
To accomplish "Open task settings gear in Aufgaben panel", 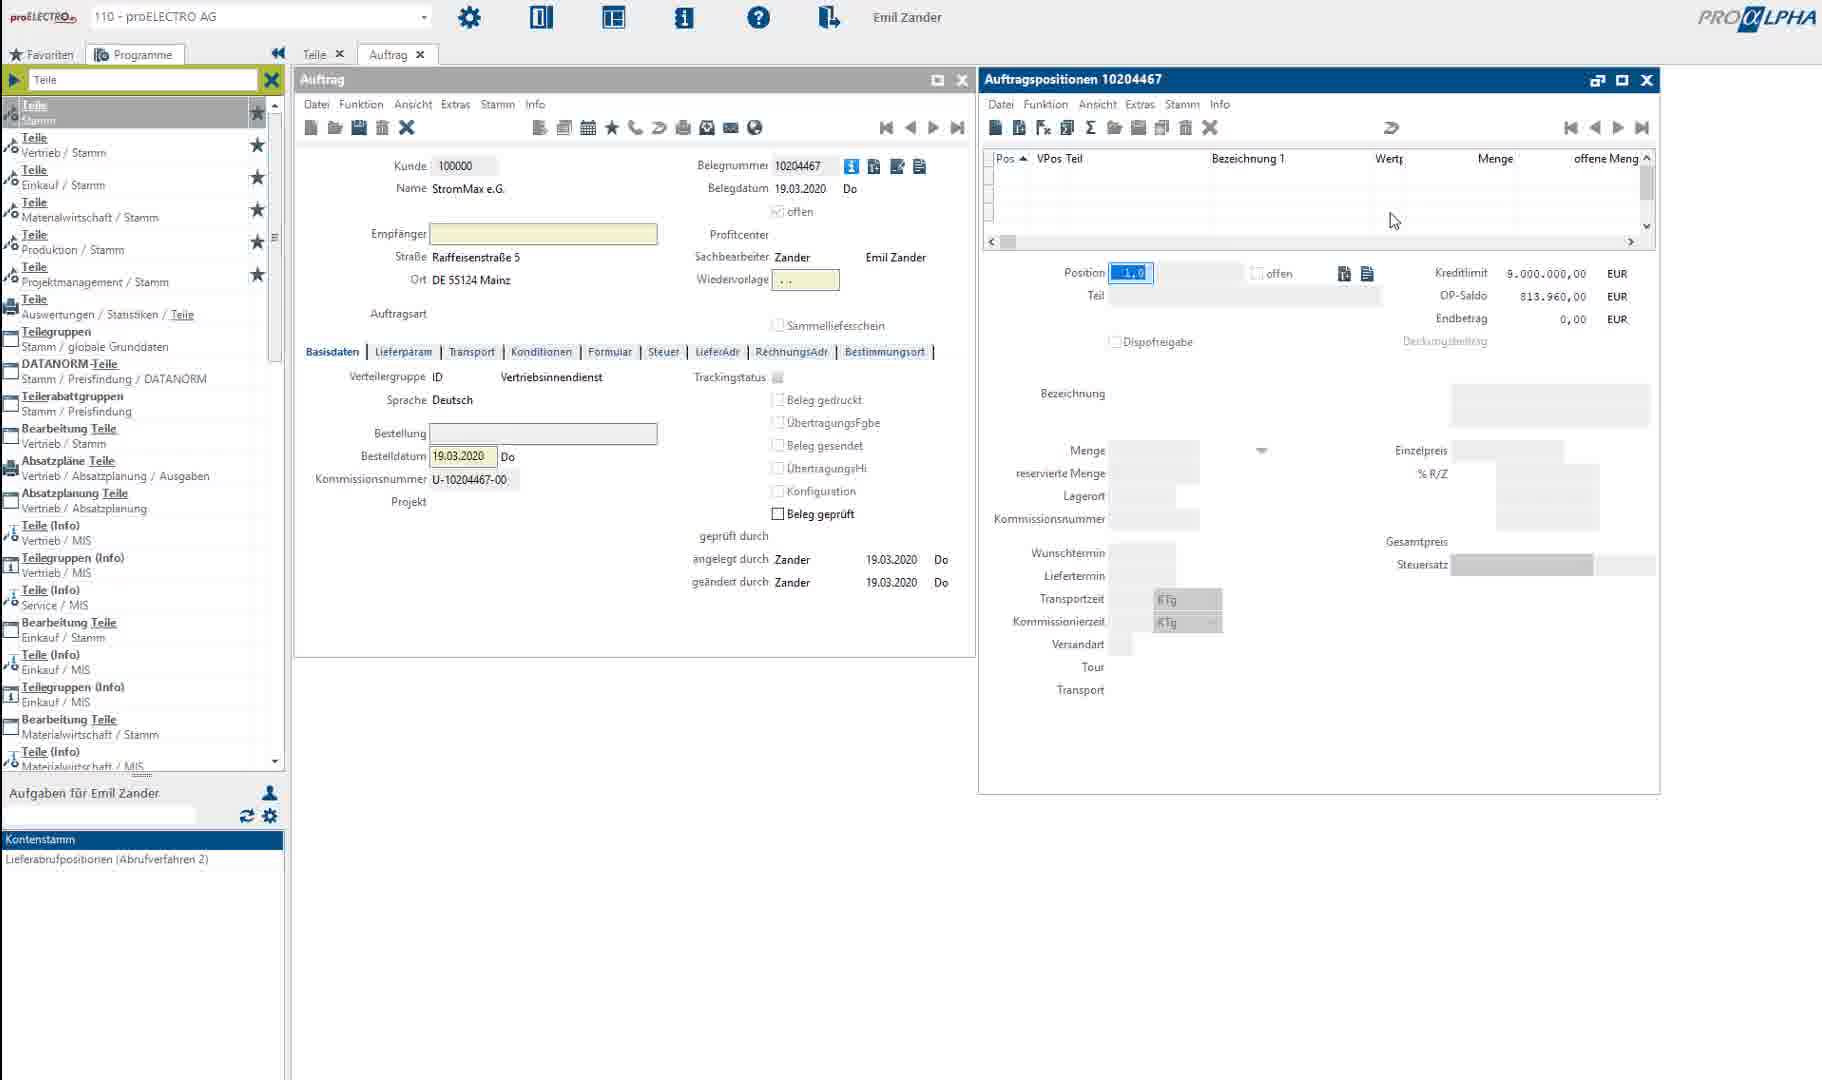I will click(270, 816).
